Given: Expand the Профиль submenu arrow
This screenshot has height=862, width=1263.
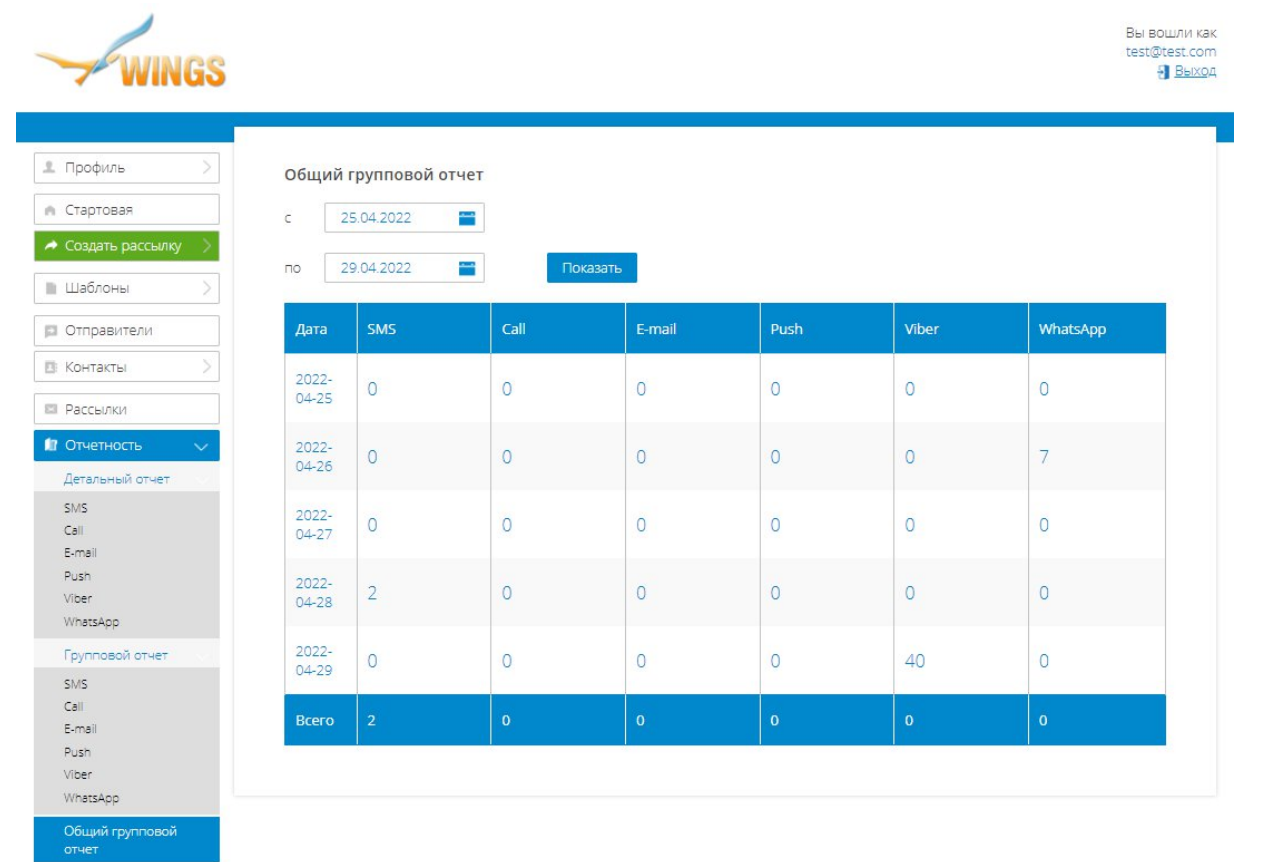Looking at the screenshot, I should click(x=206, y=168).
